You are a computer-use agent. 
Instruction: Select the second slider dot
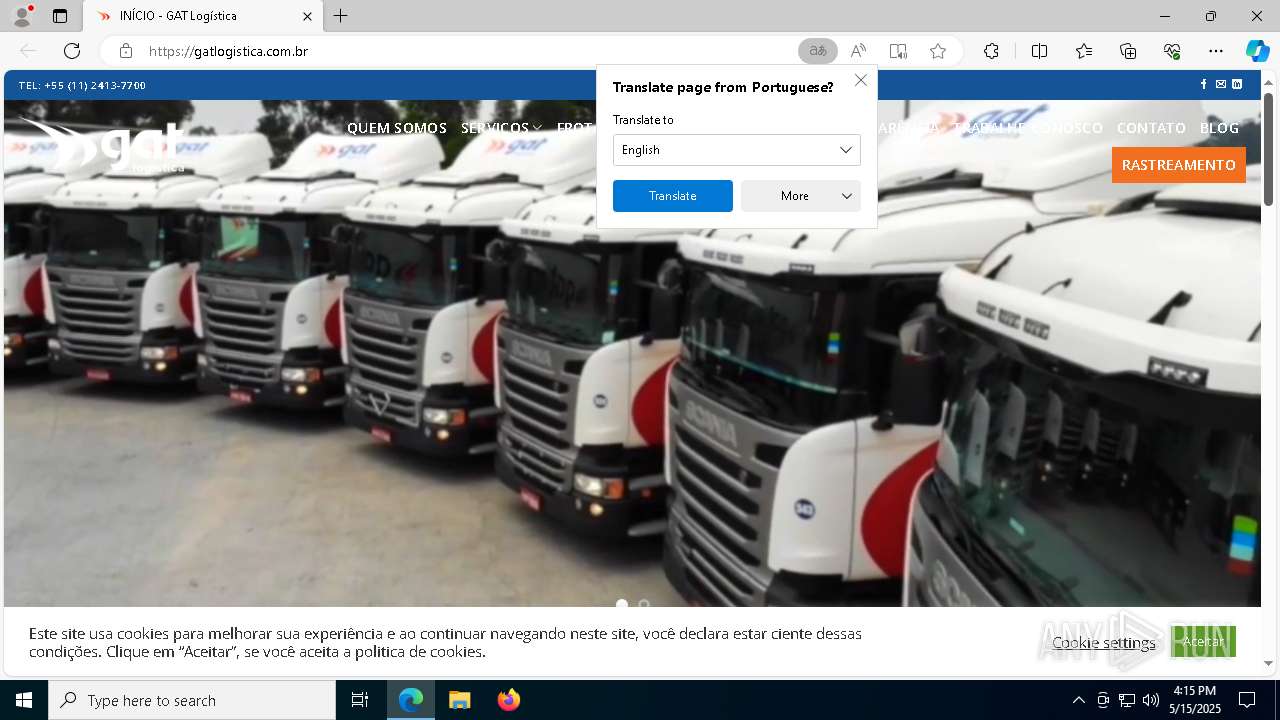(644, 604)
